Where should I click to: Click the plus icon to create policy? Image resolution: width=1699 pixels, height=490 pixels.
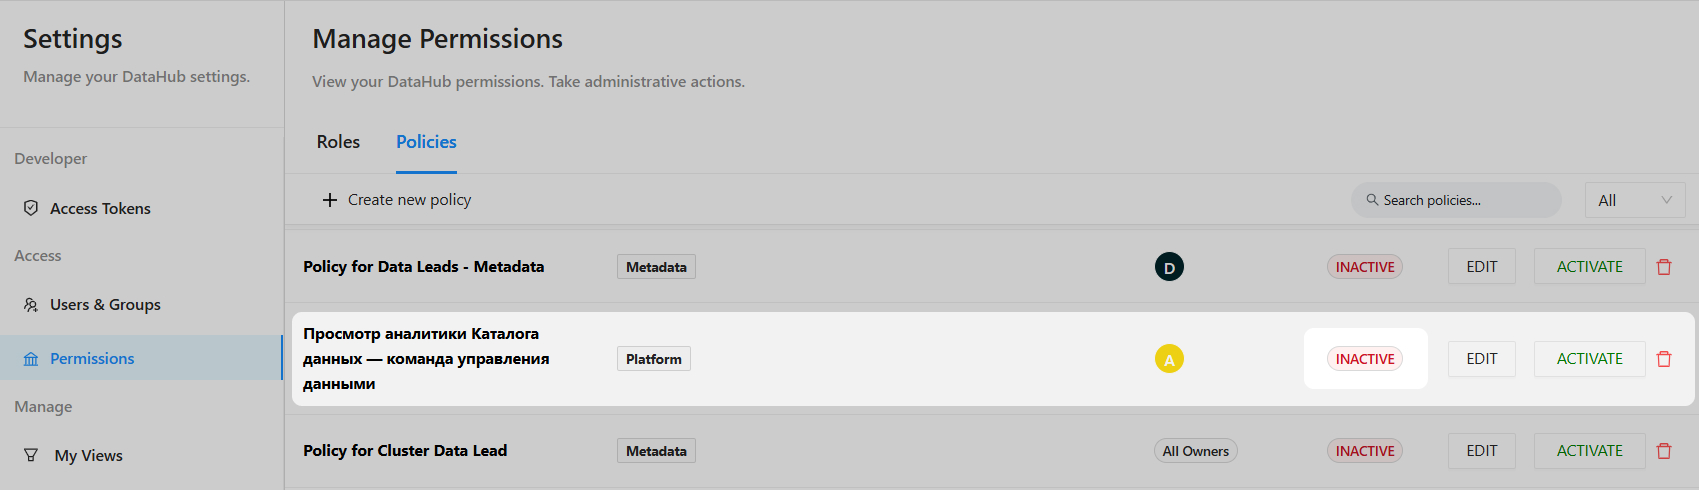point(330,200)
